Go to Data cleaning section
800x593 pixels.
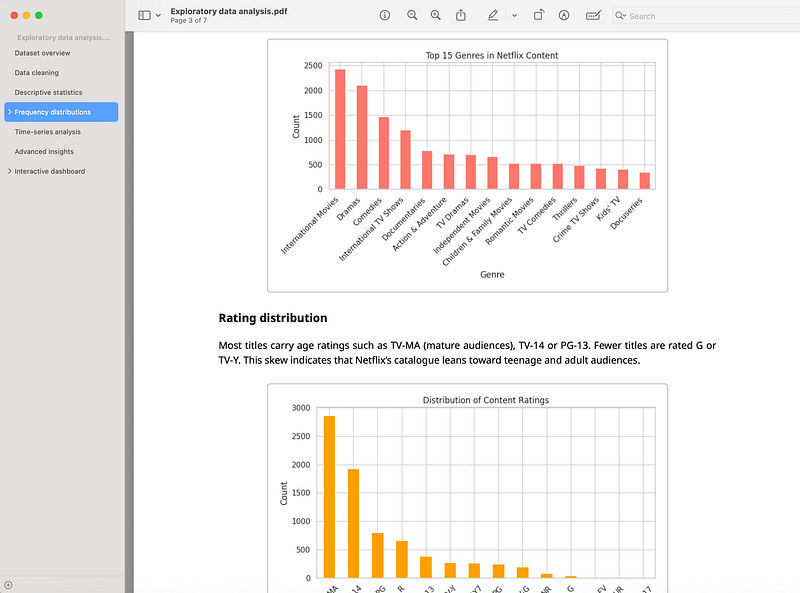click(x=37, y=73)
